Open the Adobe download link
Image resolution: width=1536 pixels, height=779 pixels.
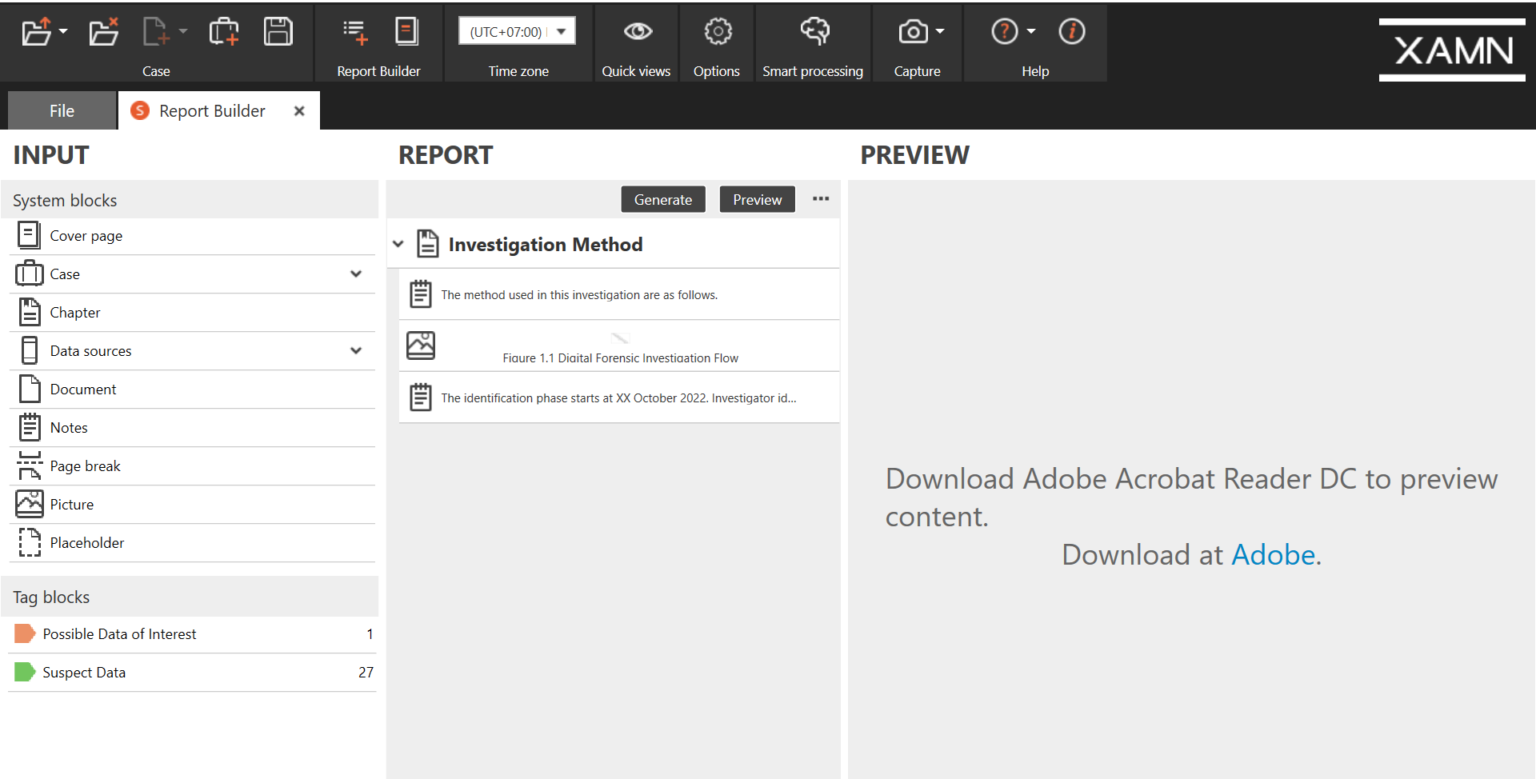(x=1272, y=554)
